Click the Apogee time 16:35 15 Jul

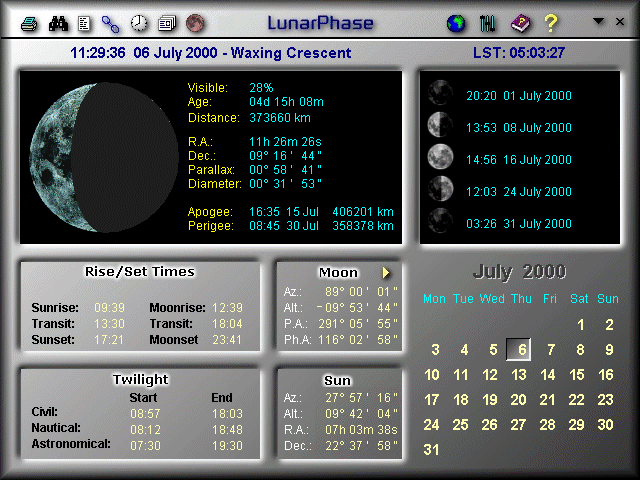[x=284, y=212]
